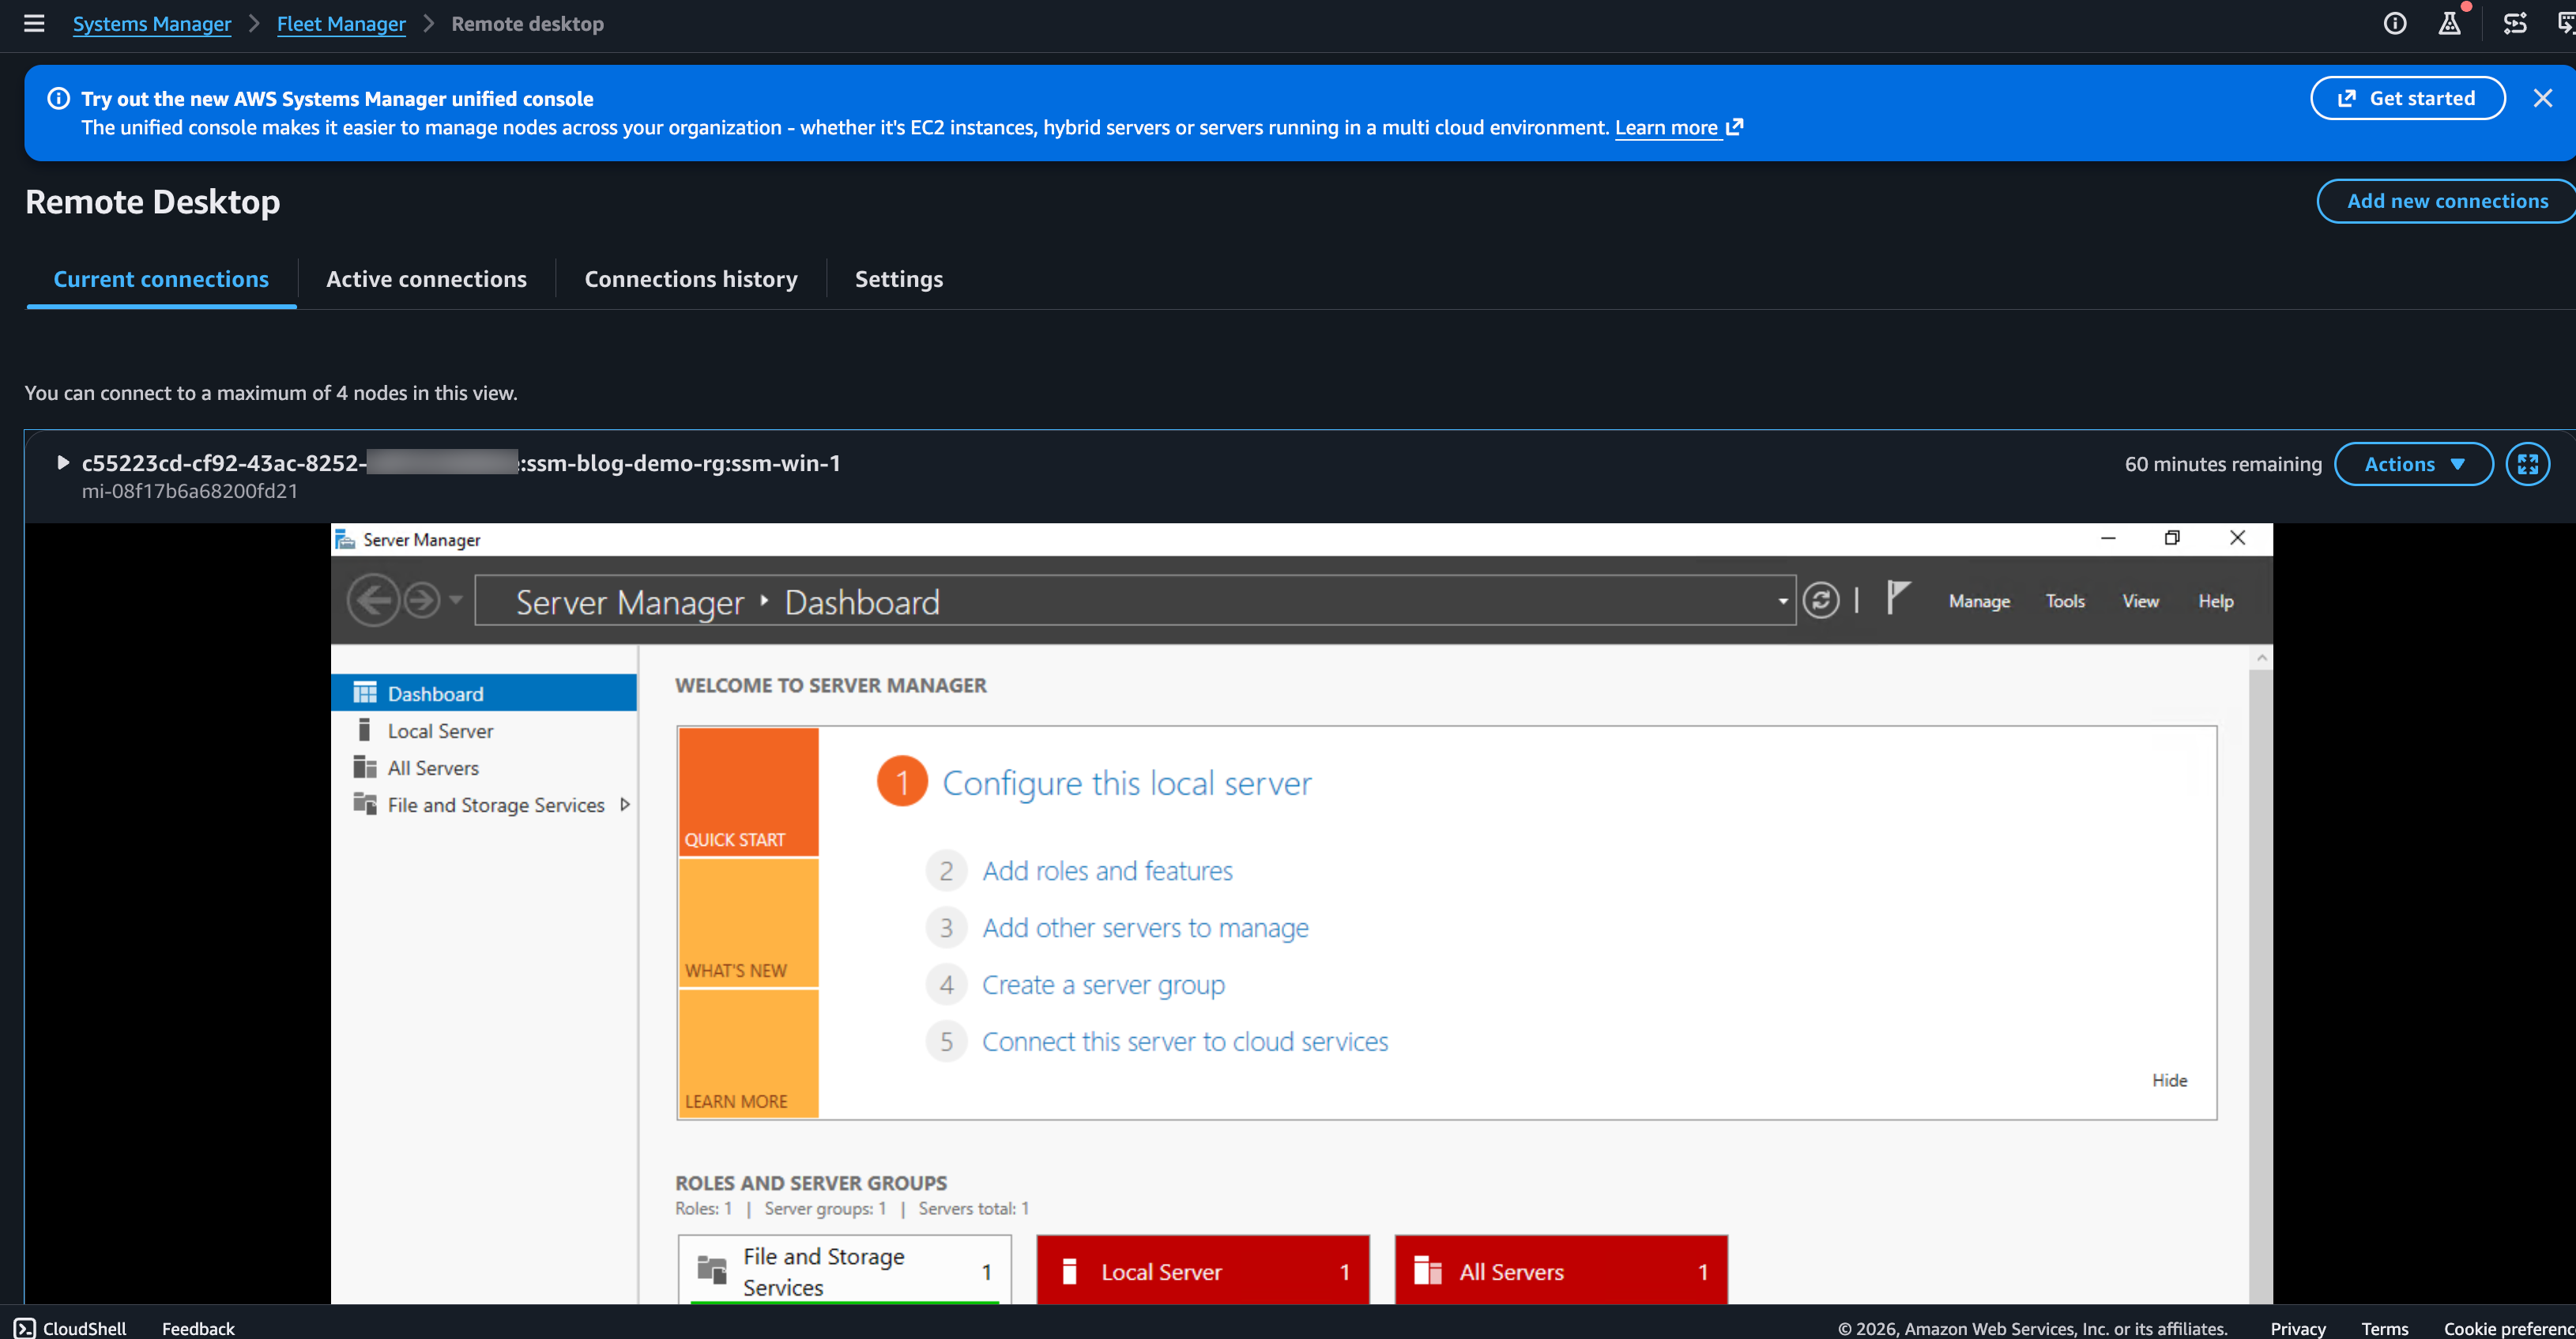Open the Actions dropdown for ssm-win-1
Image resolution: width=2576 pixels, height=1339 pixels.
(x=2413, y=464)
